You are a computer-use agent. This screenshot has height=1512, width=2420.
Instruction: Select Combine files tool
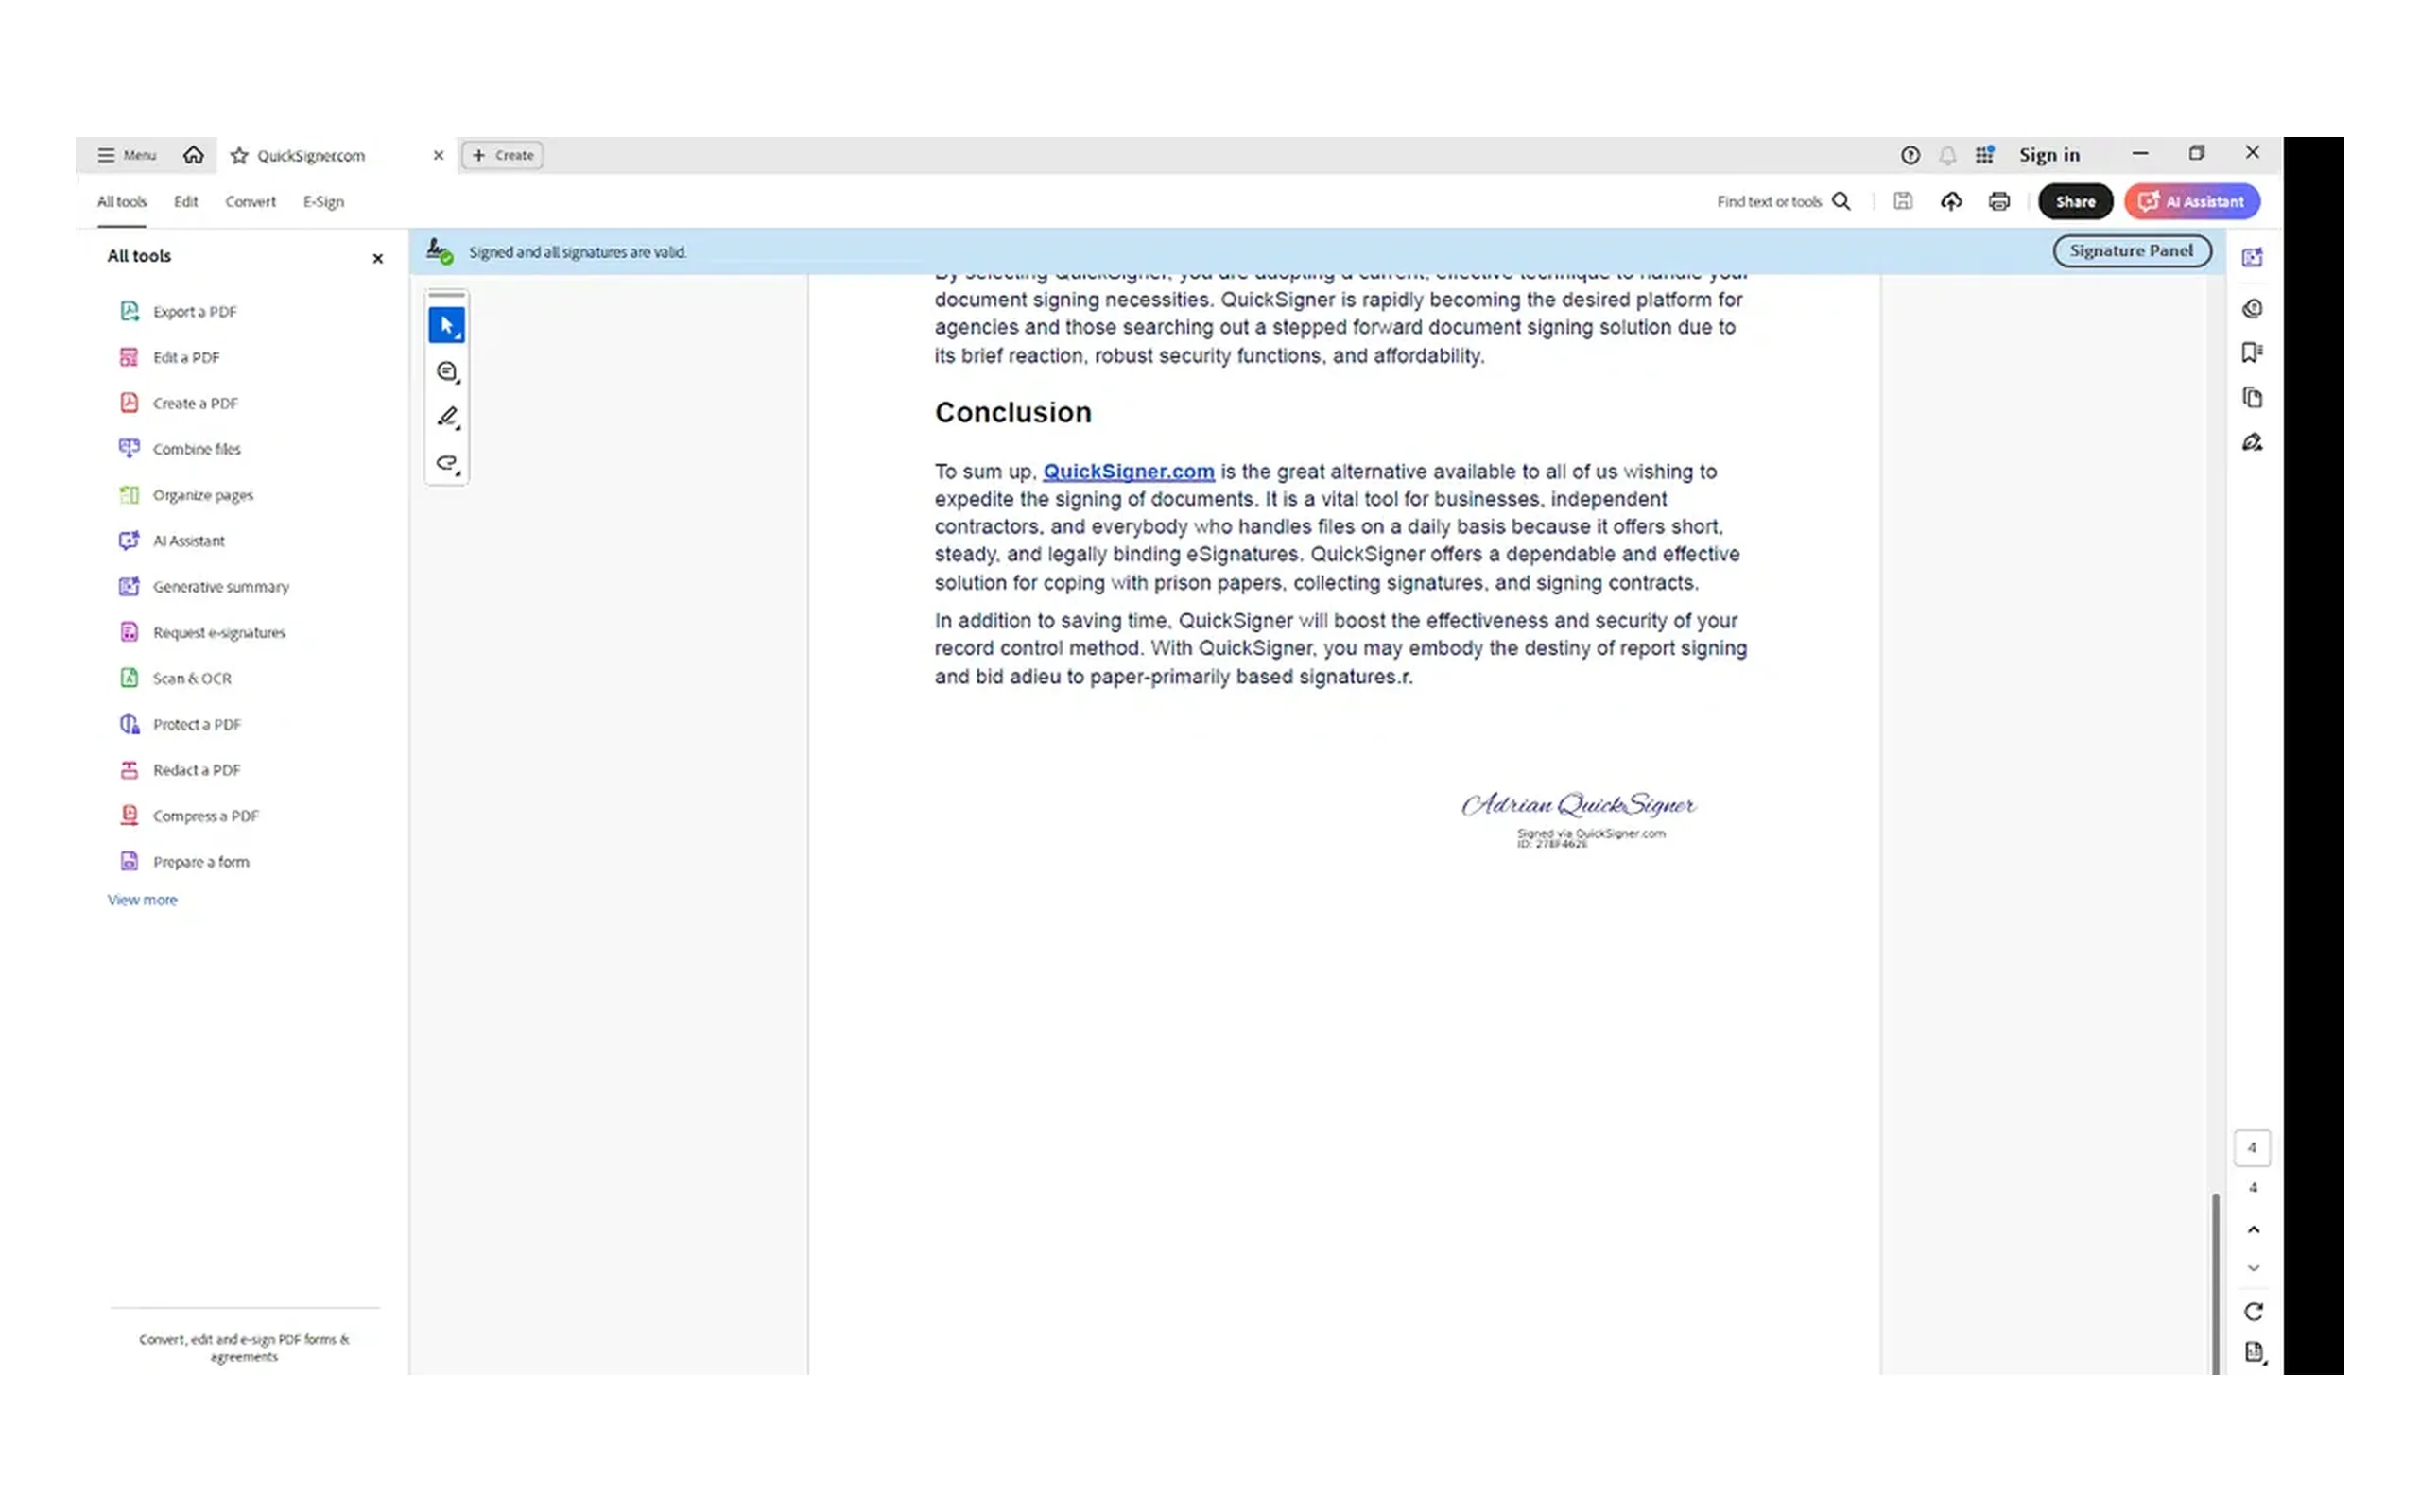click(180, 449)
